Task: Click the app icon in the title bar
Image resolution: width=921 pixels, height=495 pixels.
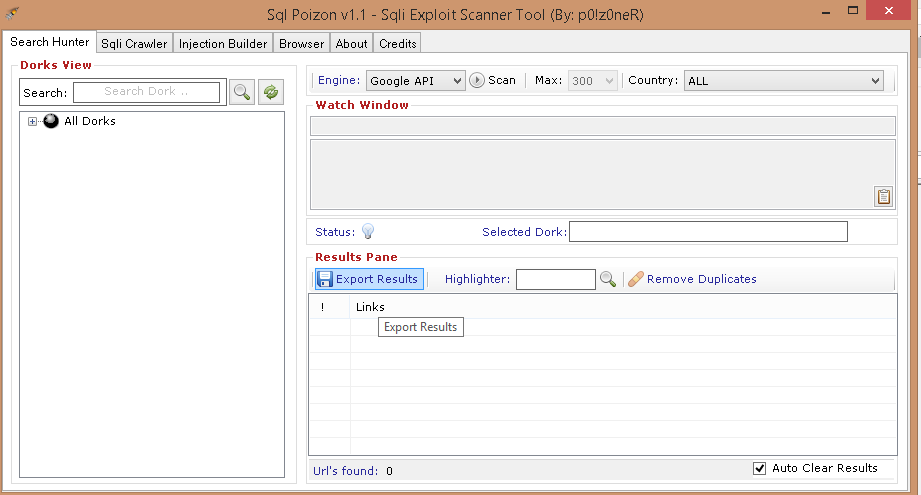Action: [12, 12]
